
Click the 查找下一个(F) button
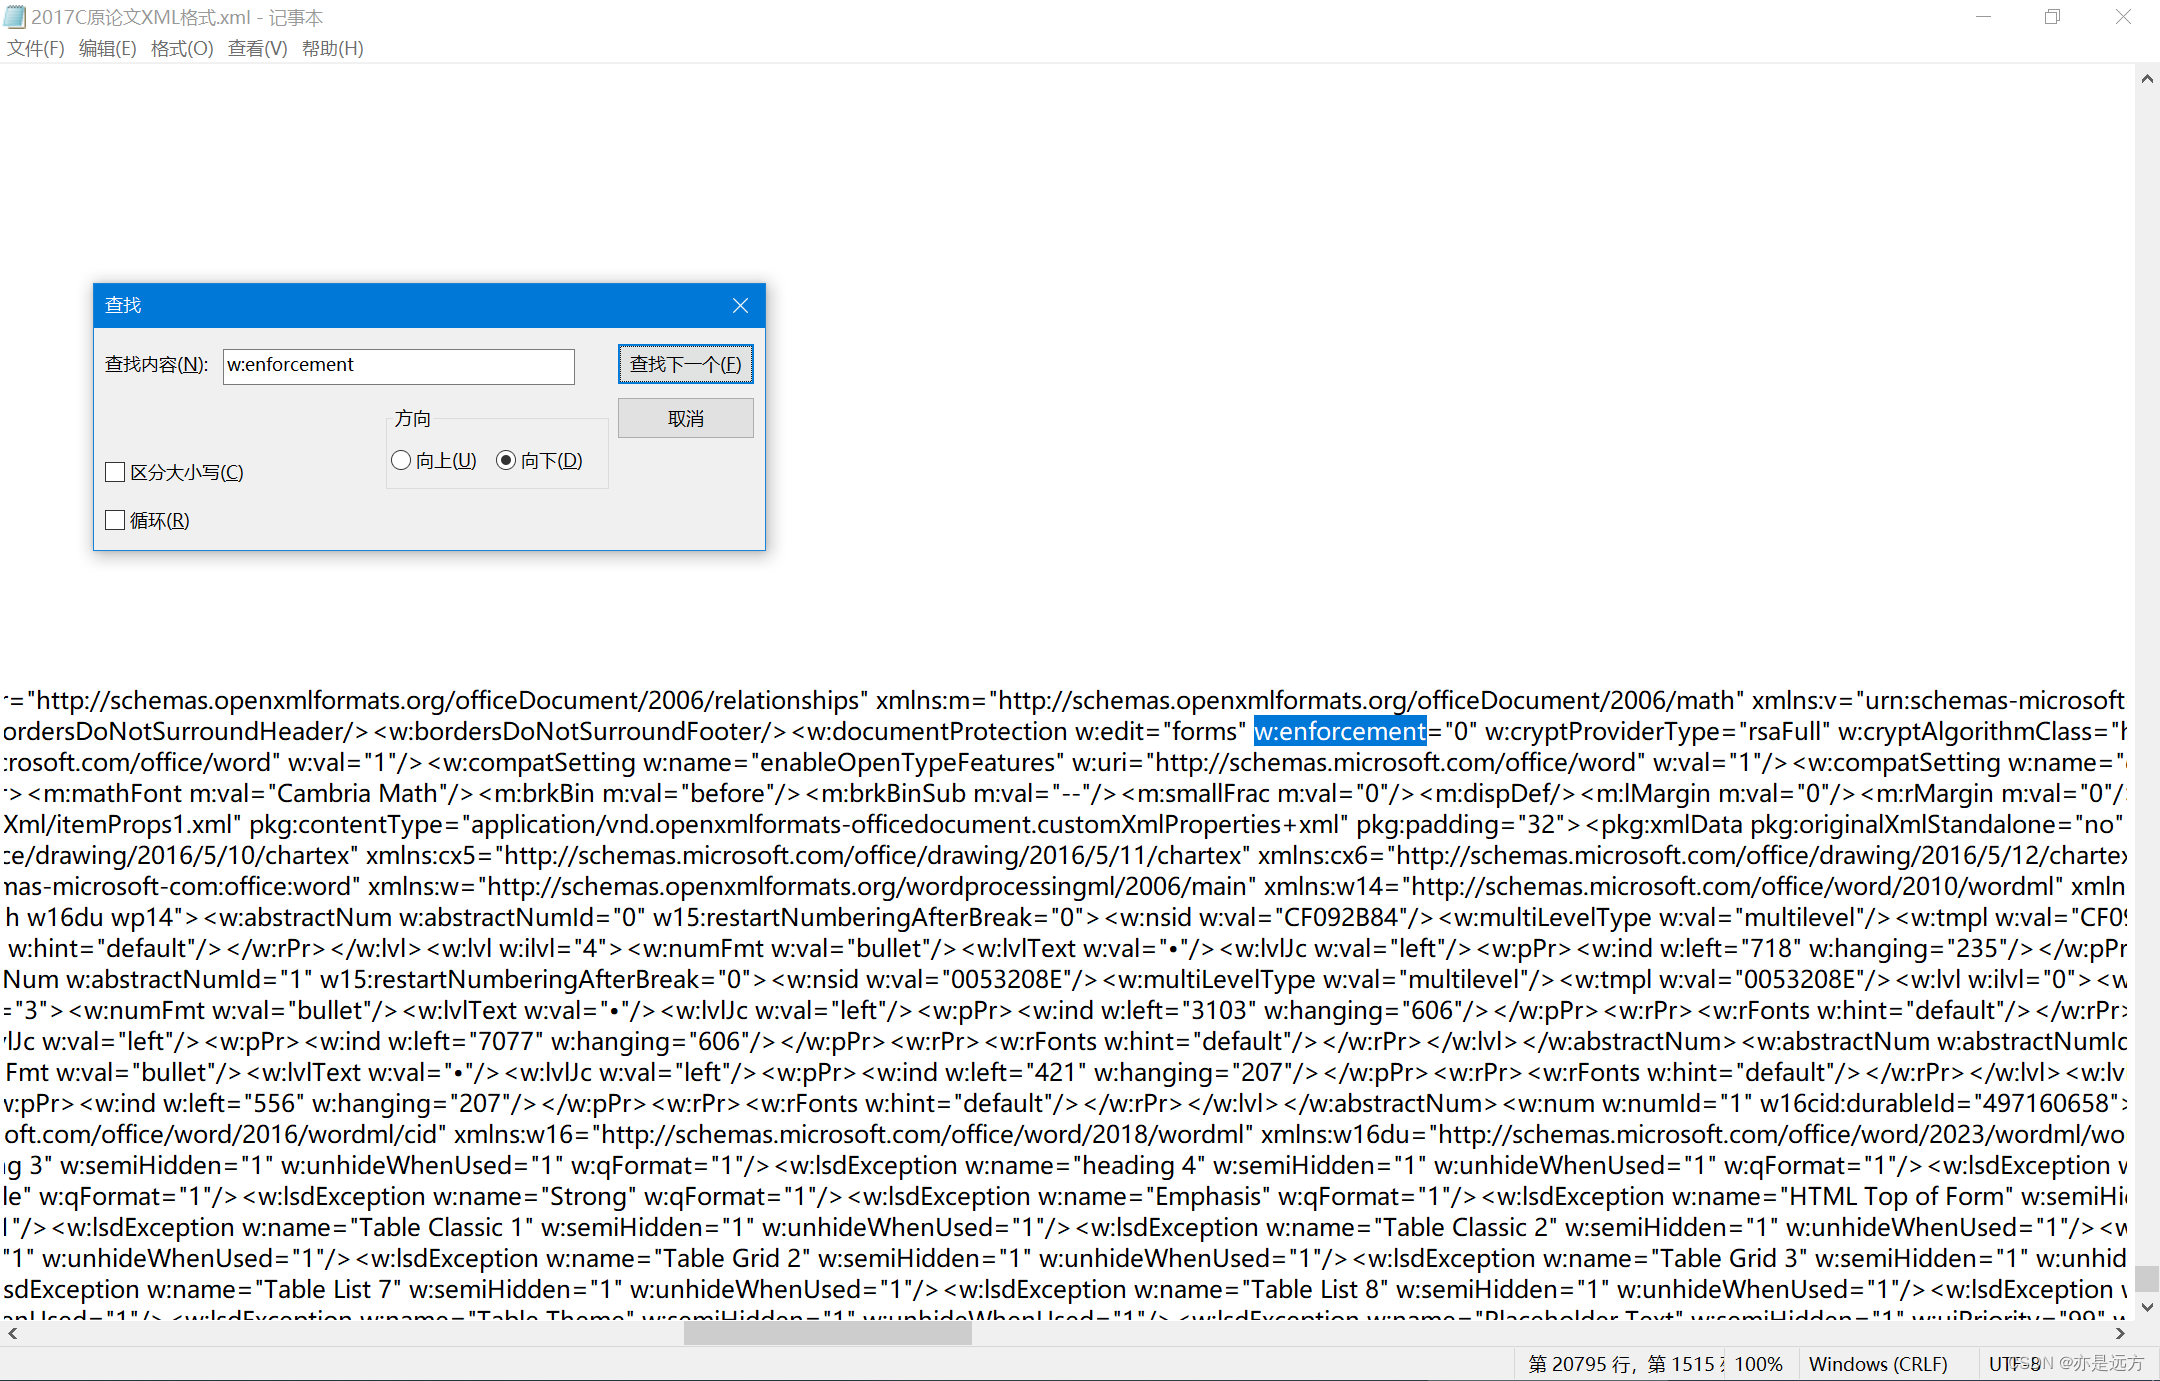685,364
